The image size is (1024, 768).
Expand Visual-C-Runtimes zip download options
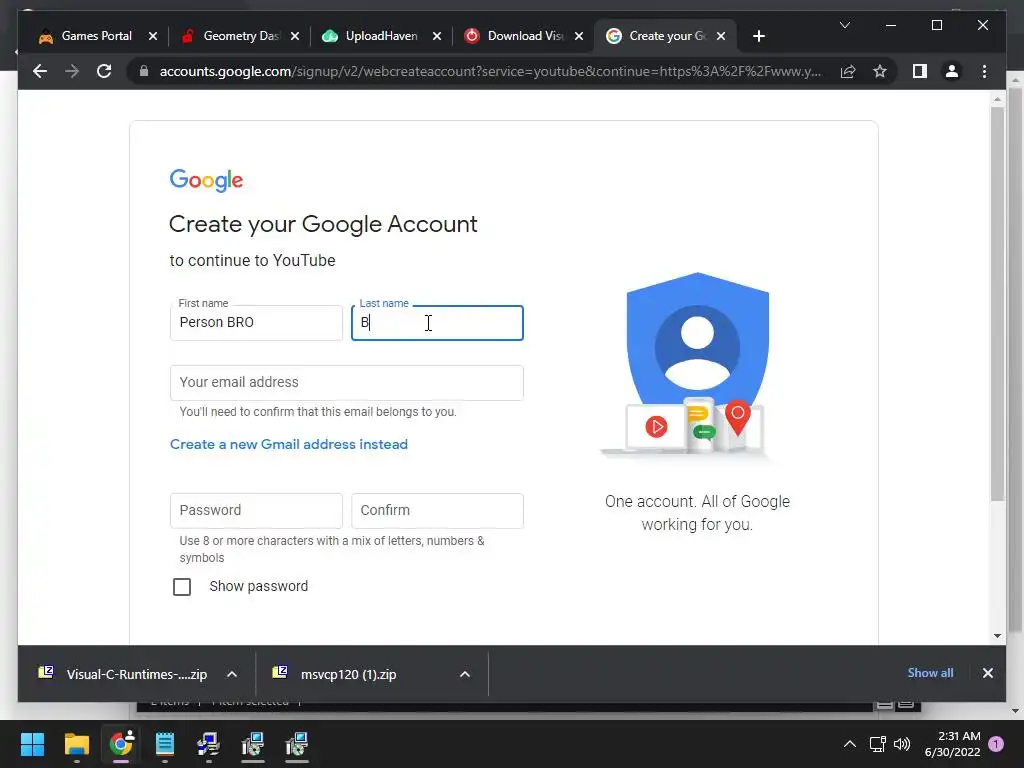232,674
